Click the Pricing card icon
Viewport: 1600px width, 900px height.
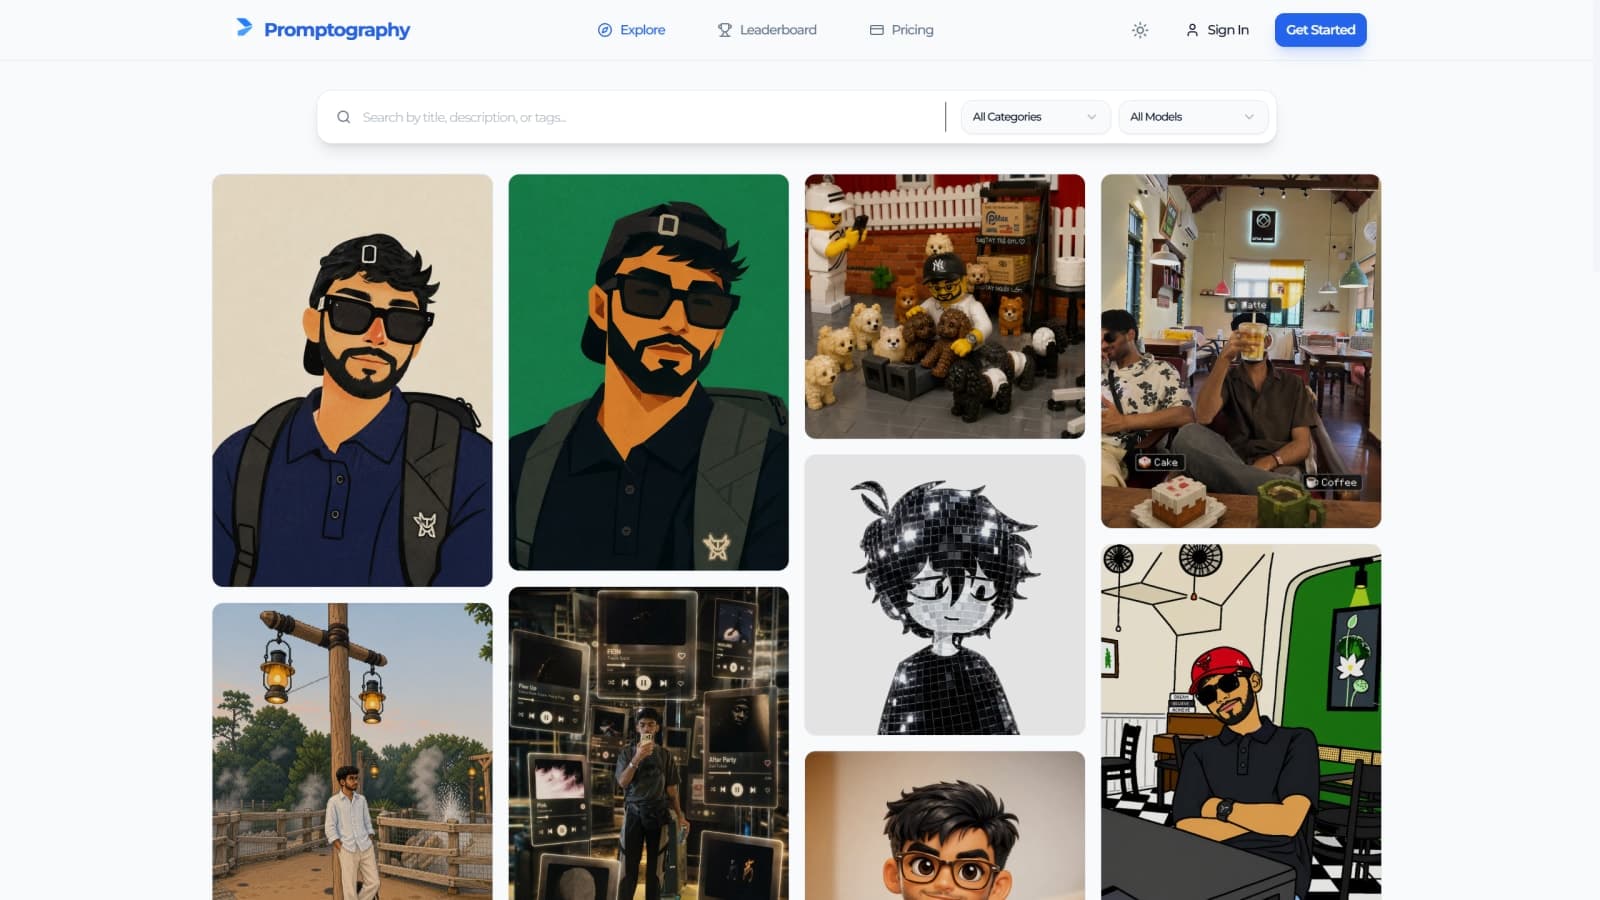(877, 30)
